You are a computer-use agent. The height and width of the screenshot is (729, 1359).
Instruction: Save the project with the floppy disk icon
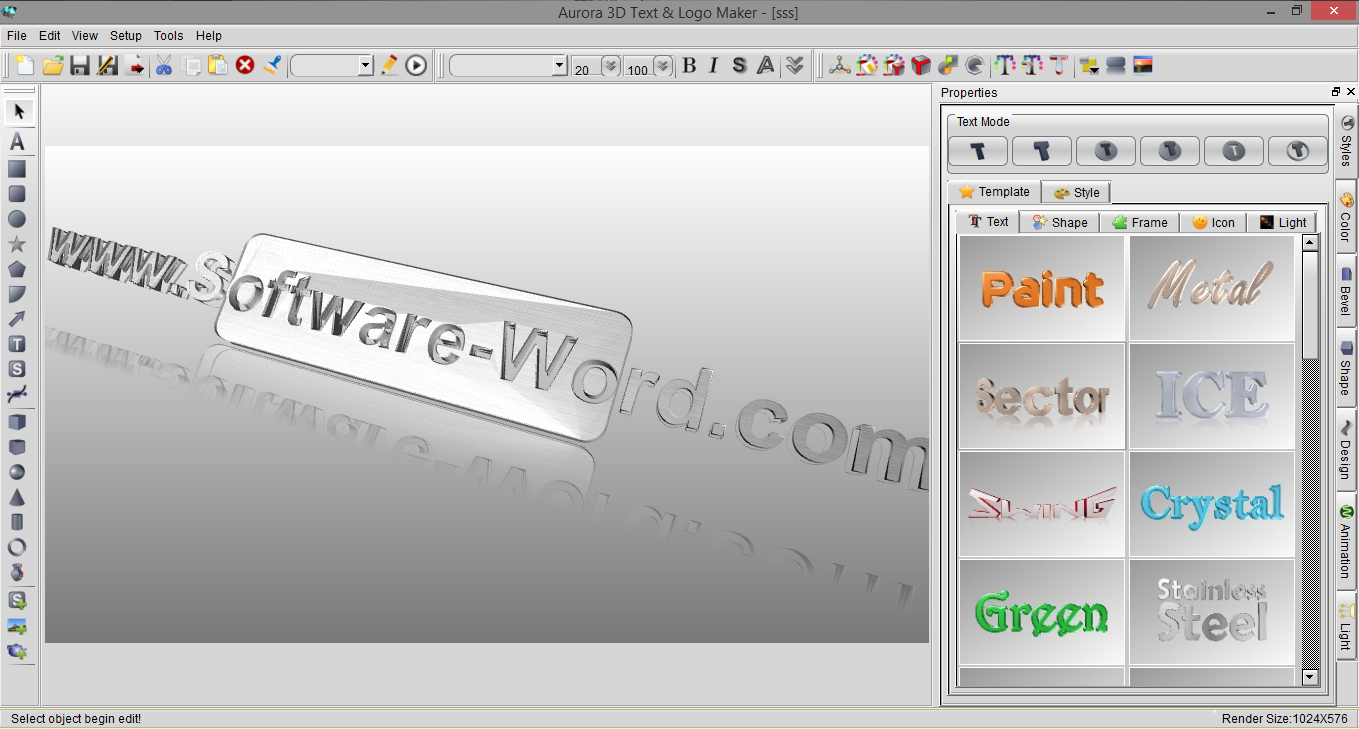80,66
